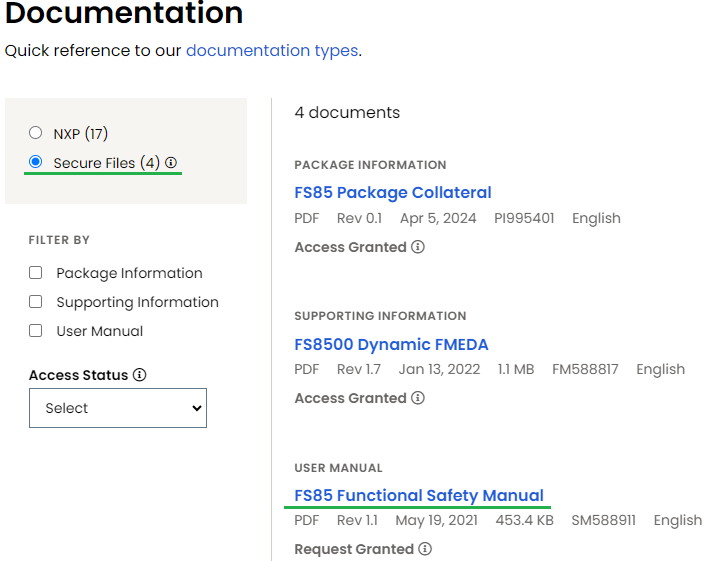
Task: Click info icon next to Secure Files
Action: click(171, 163)
